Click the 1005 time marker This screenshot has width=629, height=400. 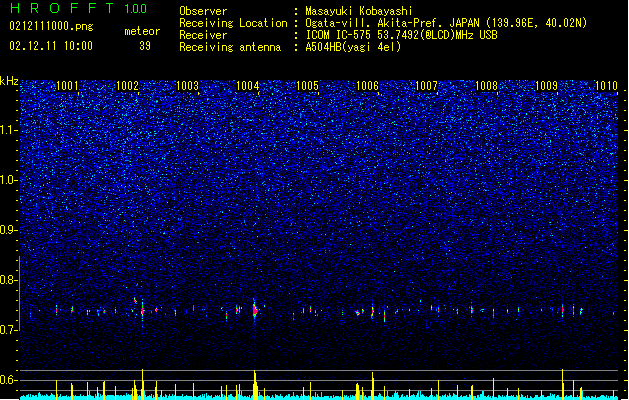pos(307,86)
